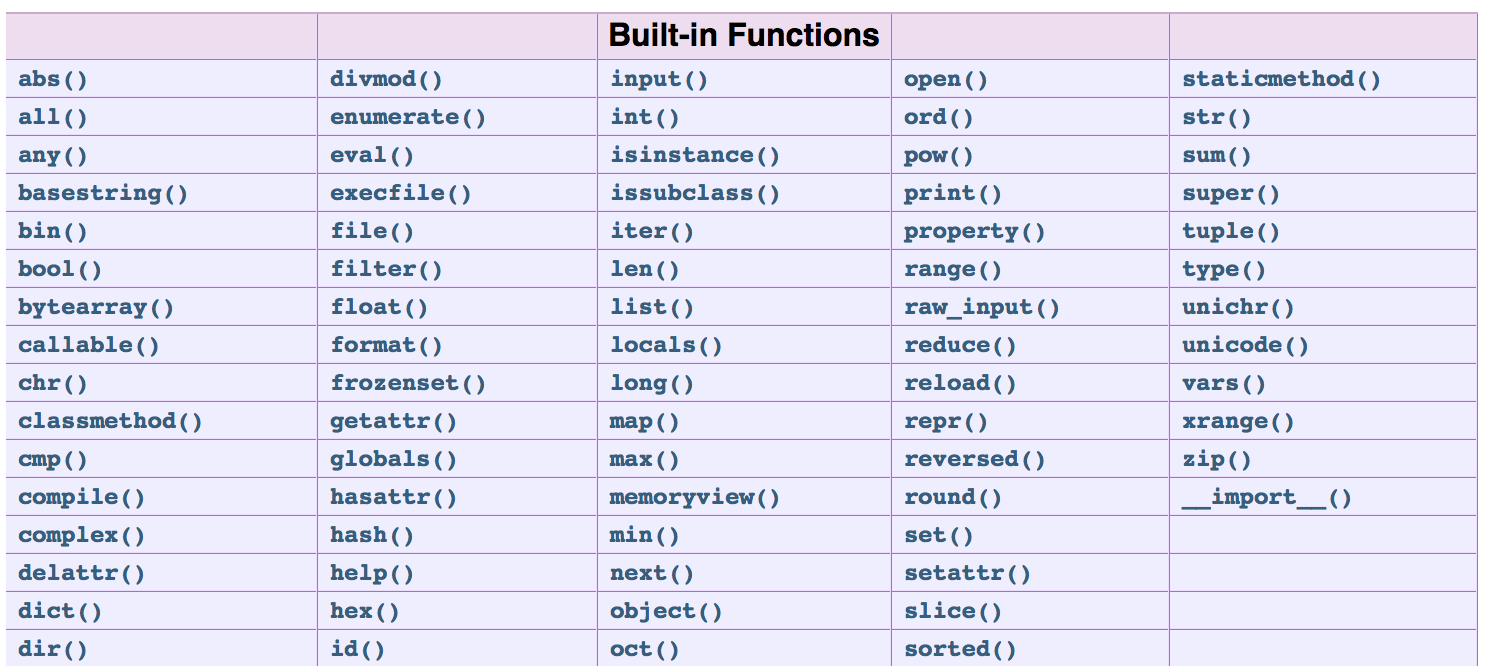Image resolution: width=1490 pixels, height=666 pixels.
Task: Open the memoryview() link
Action: [695, 498]
